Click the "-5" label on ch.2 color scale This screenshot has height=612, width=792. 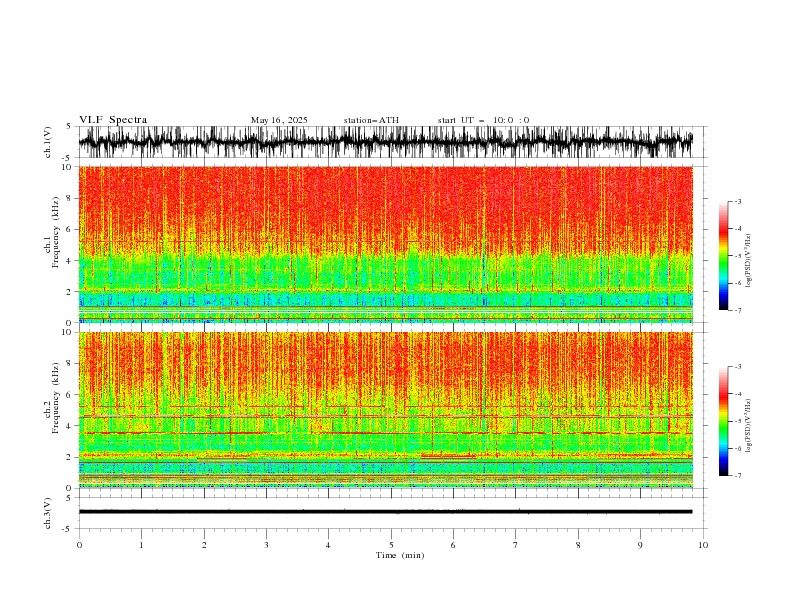[738, 421]
